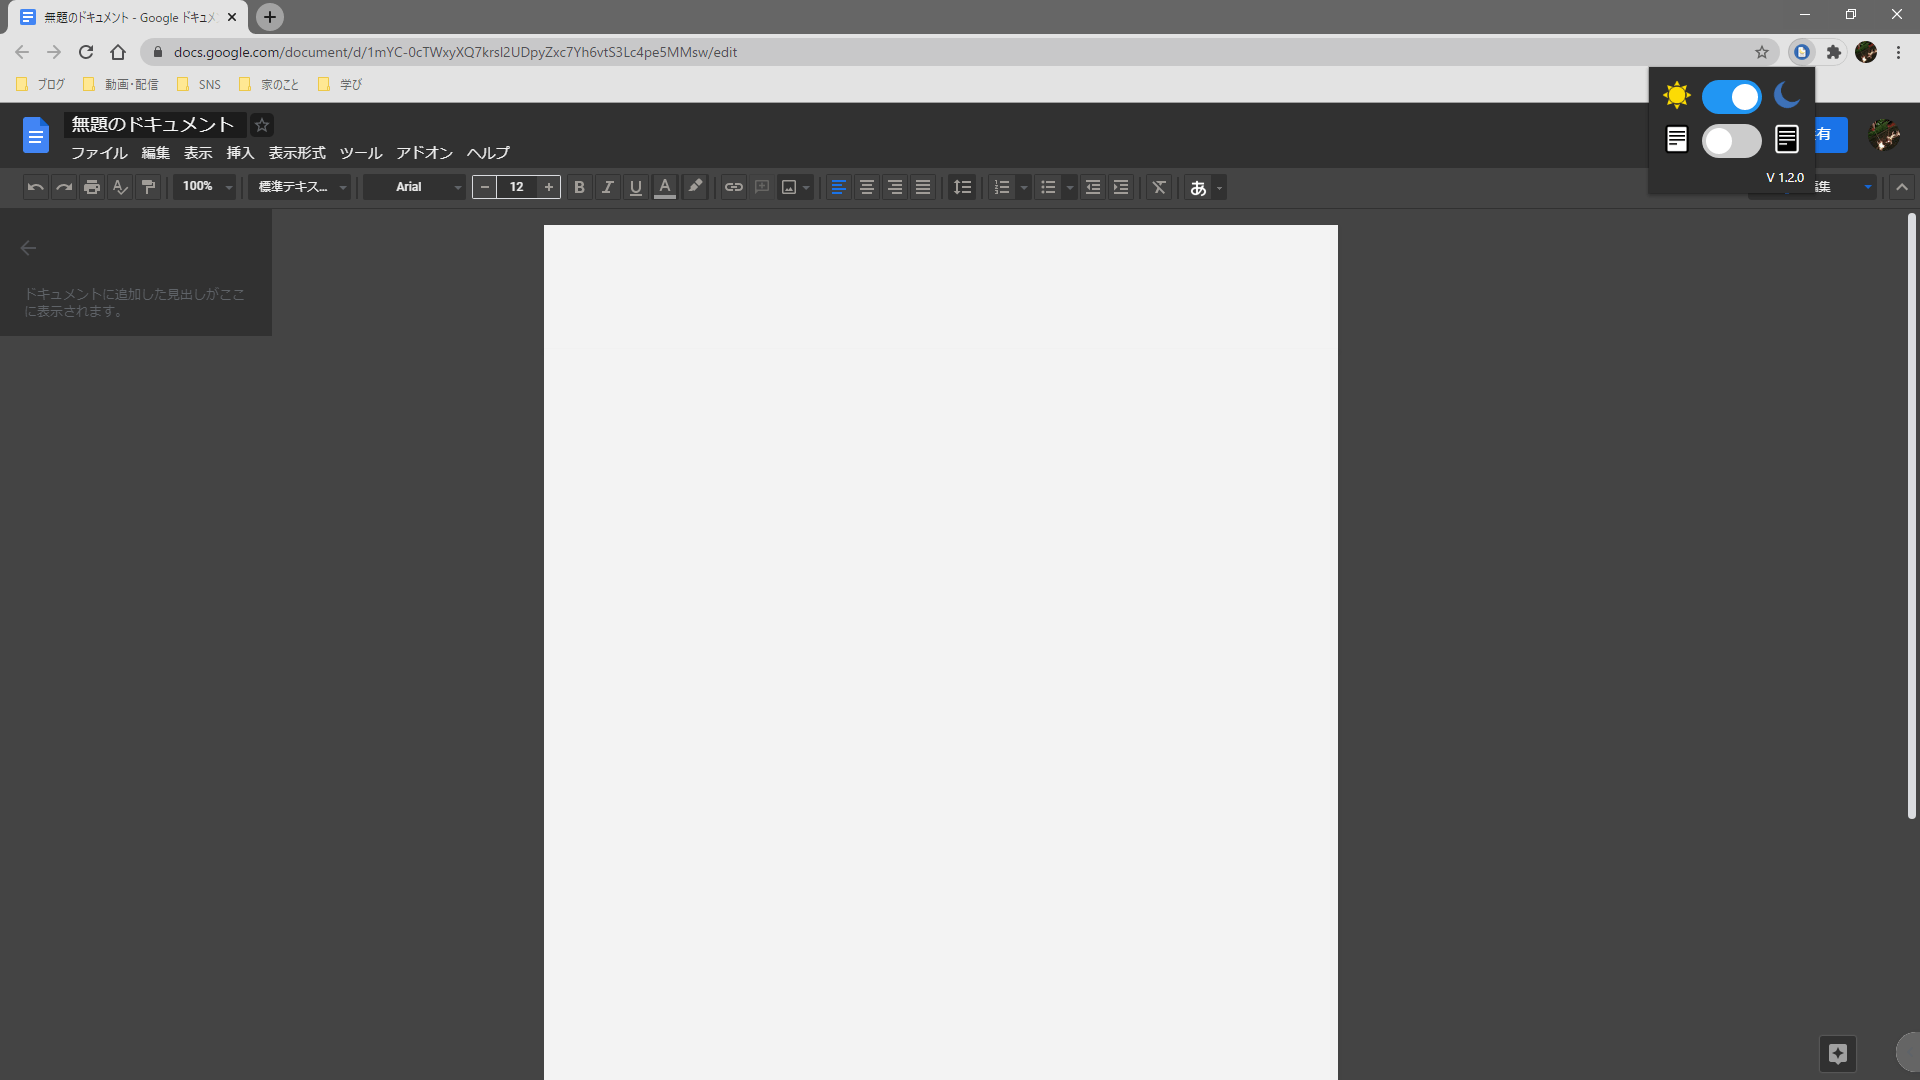Screen dimensions: 1920x1080
Task: Click the document title 無題のドキュメント
Action: (x=152, y=124)
